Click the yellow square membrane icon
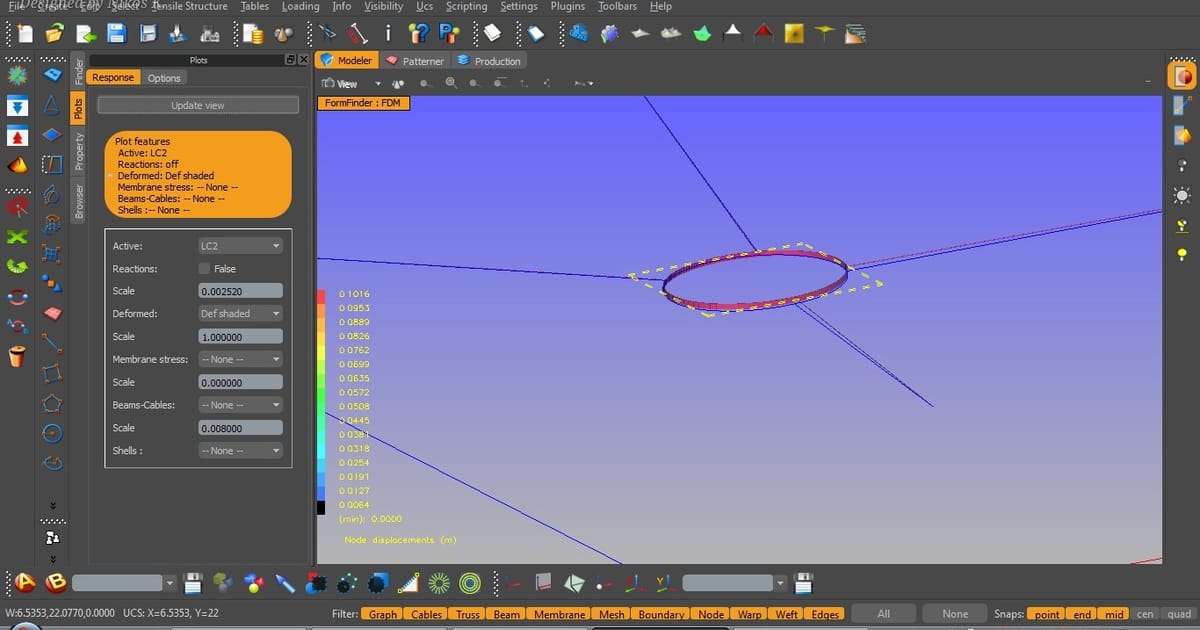1200x630 pixels. 794,34
